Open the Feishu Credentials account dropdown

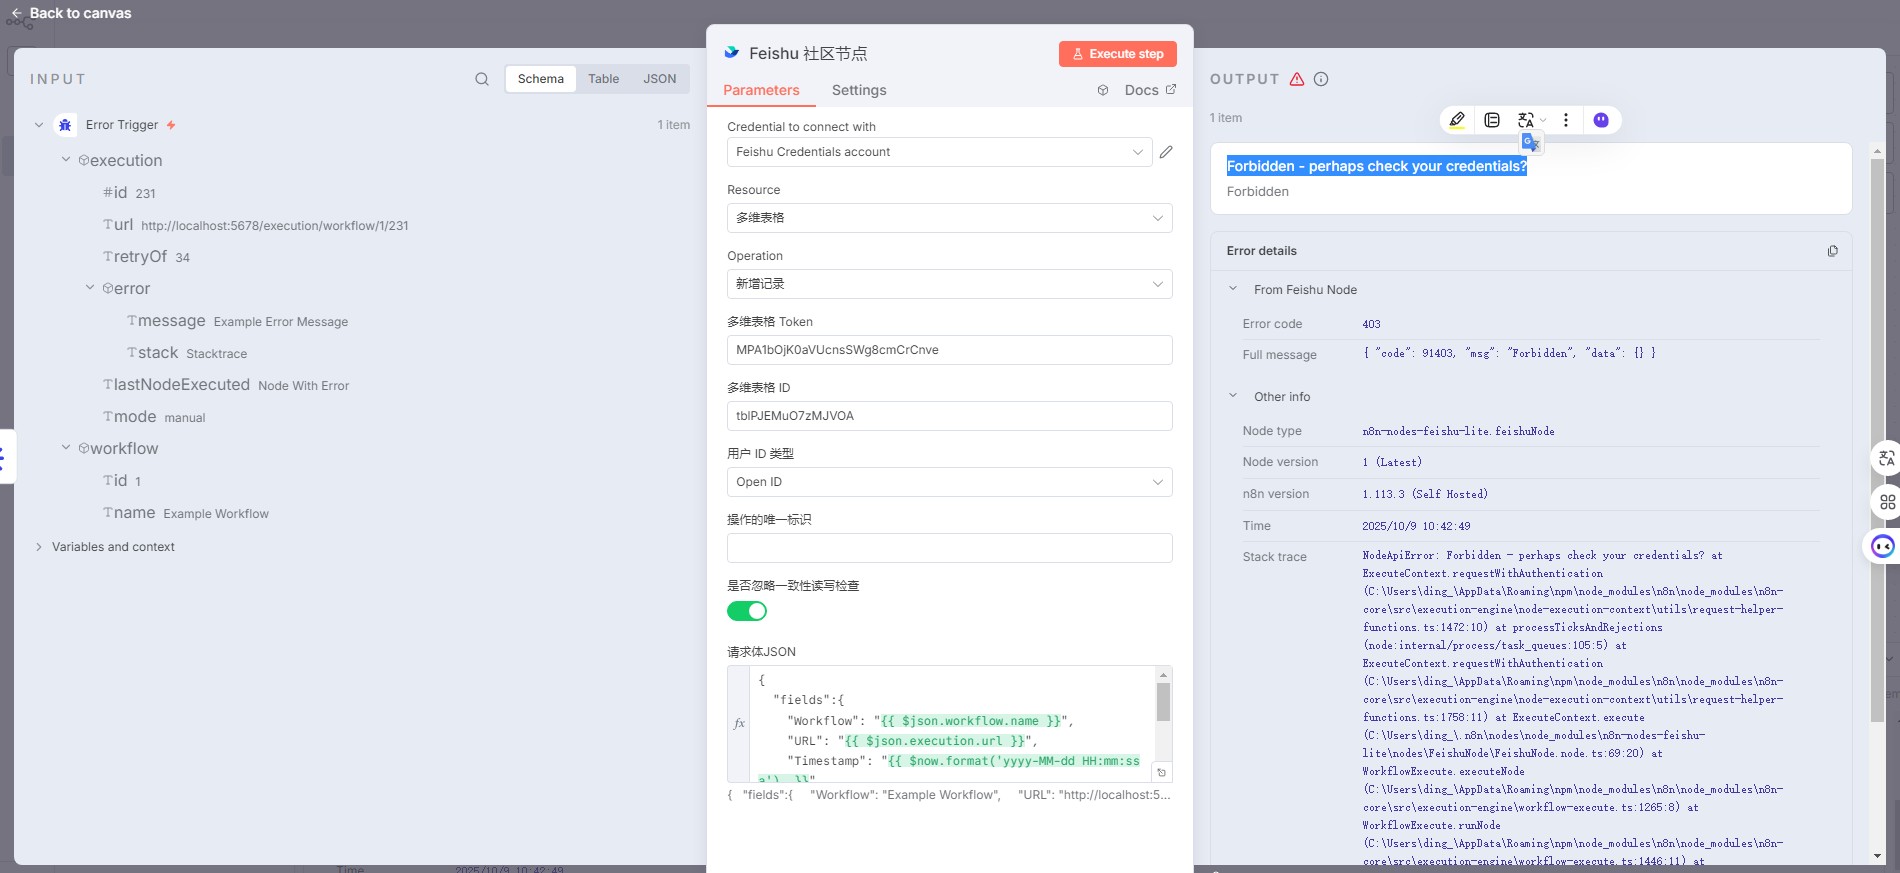[939, 152]
